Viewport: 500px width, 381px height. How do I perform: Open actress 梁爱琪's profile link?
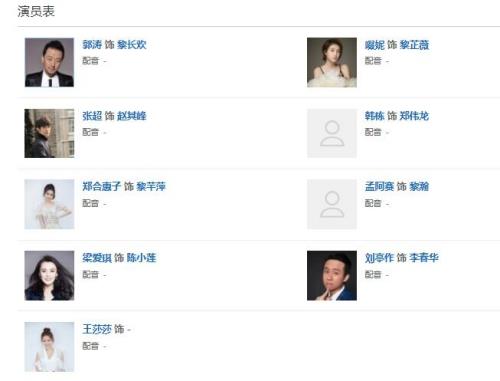pos(97,258)
